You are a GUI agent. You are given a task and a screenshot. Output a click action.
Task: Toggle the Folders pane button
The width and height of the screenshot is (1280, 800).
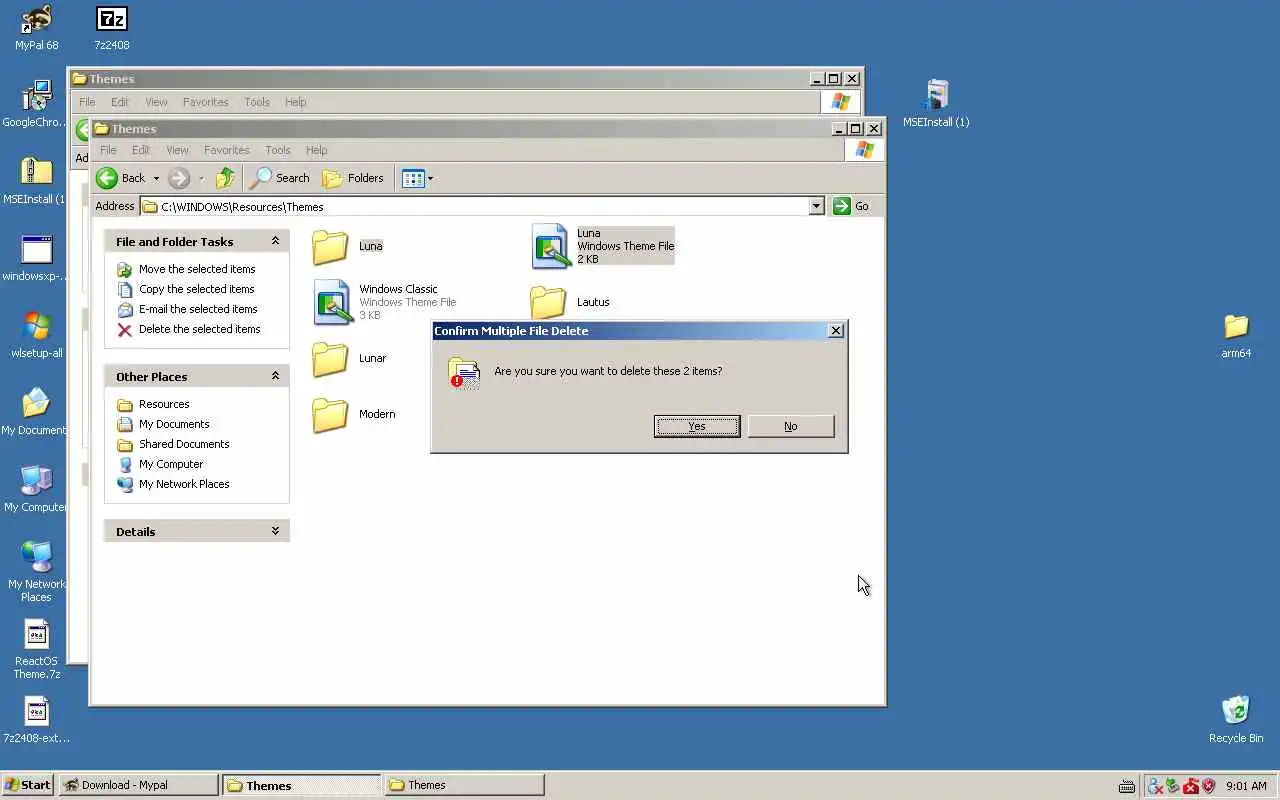tap(353, 178)
